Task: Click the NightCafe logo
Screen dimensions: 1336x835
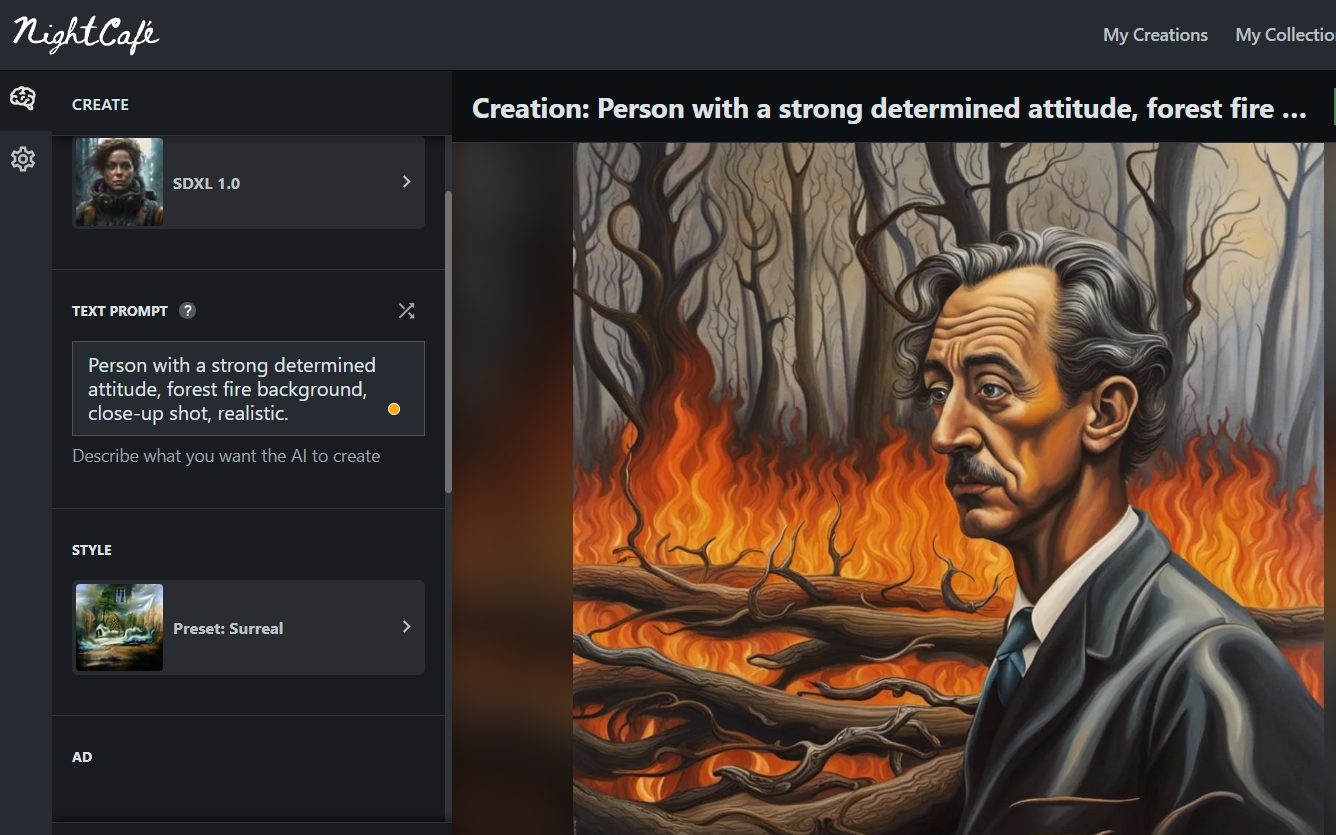Action: point(86,35)
